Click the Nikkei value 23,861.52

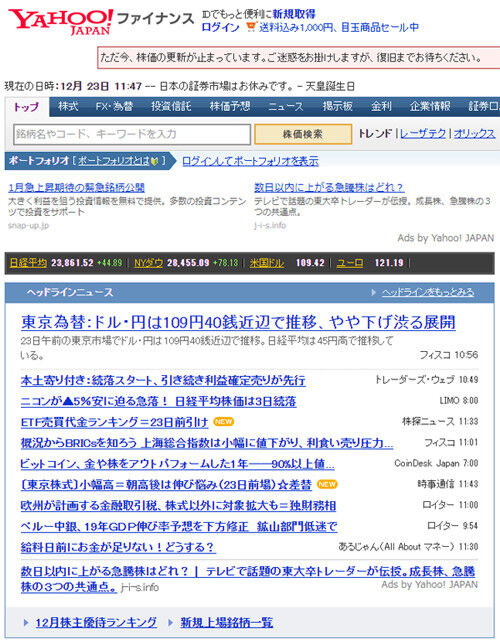click(72, 263)
